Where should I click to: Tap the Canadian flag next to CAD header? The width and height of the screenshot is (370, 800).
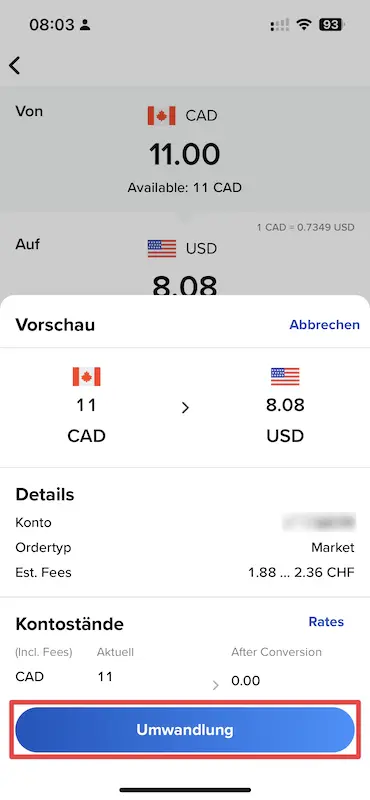(161, 115)
